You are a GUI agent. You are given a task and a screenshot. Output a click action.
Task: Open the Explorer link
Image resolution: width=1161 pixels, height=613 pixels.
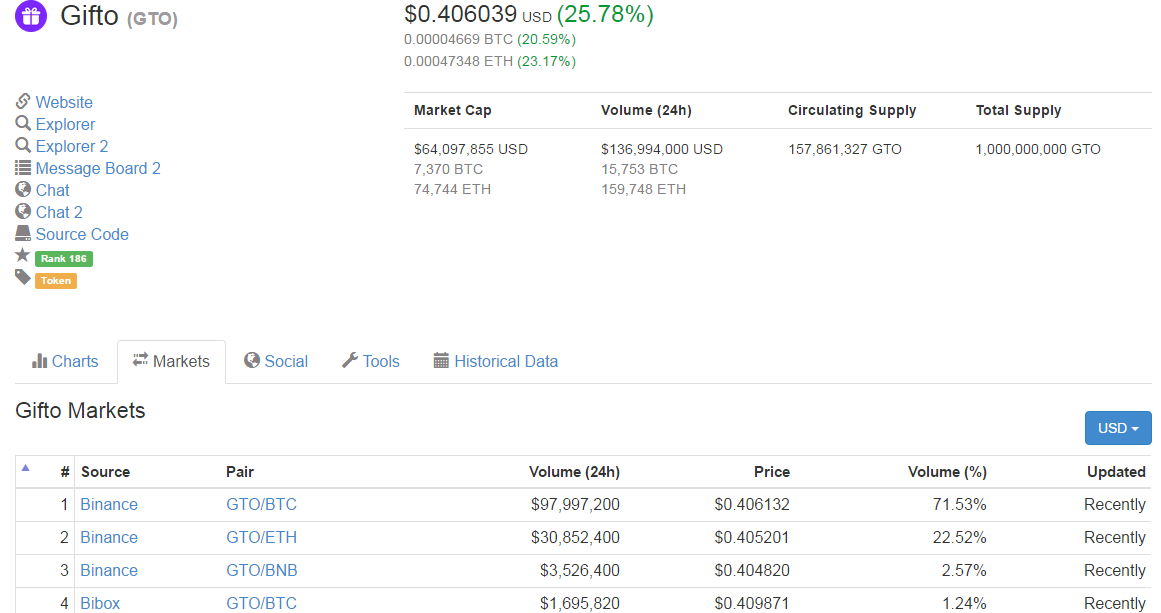pos(65,124)
